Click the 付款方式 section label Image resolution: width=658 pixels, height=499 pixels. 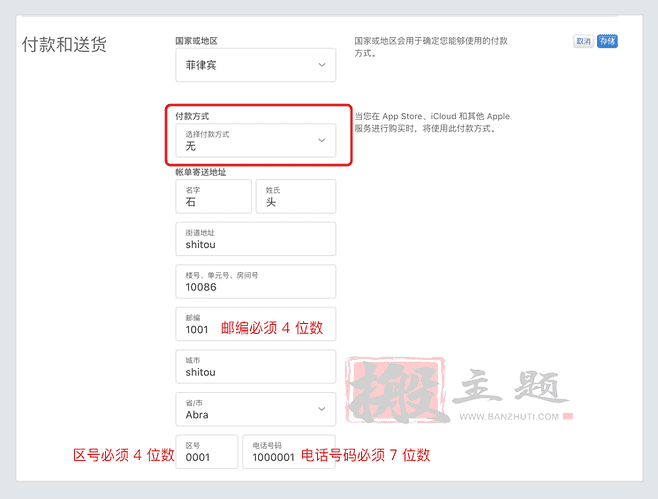point(192,116)
